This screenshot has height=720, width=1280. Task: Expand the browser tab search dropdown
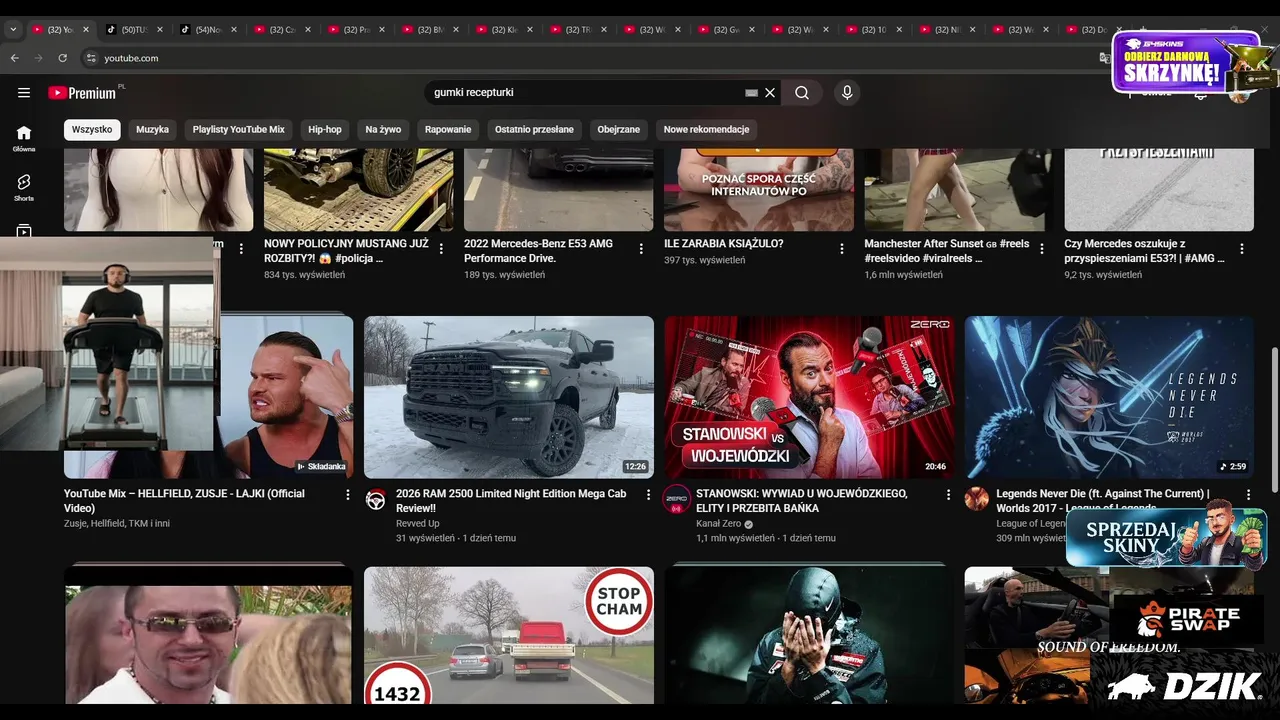pyautogui.click(x=13, y=30)
